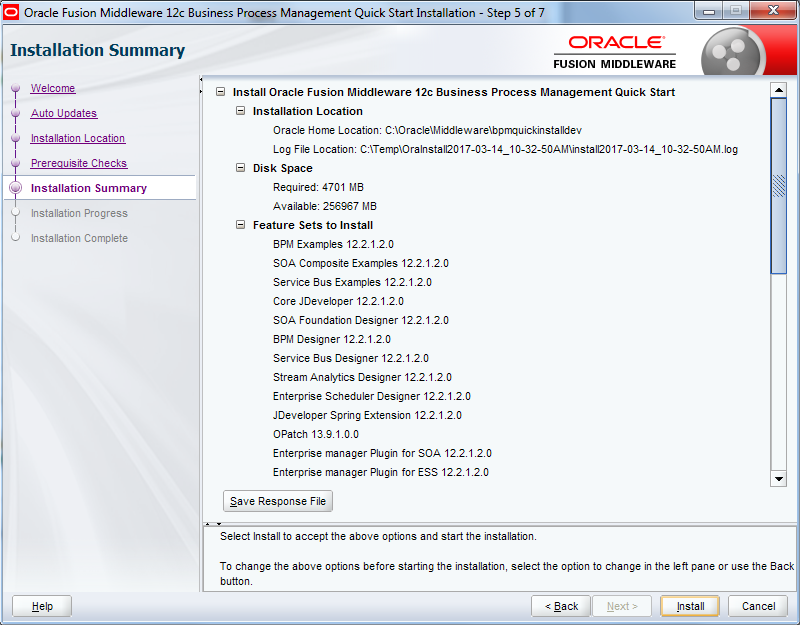Click the Oracle icon in the title bar

11,12
